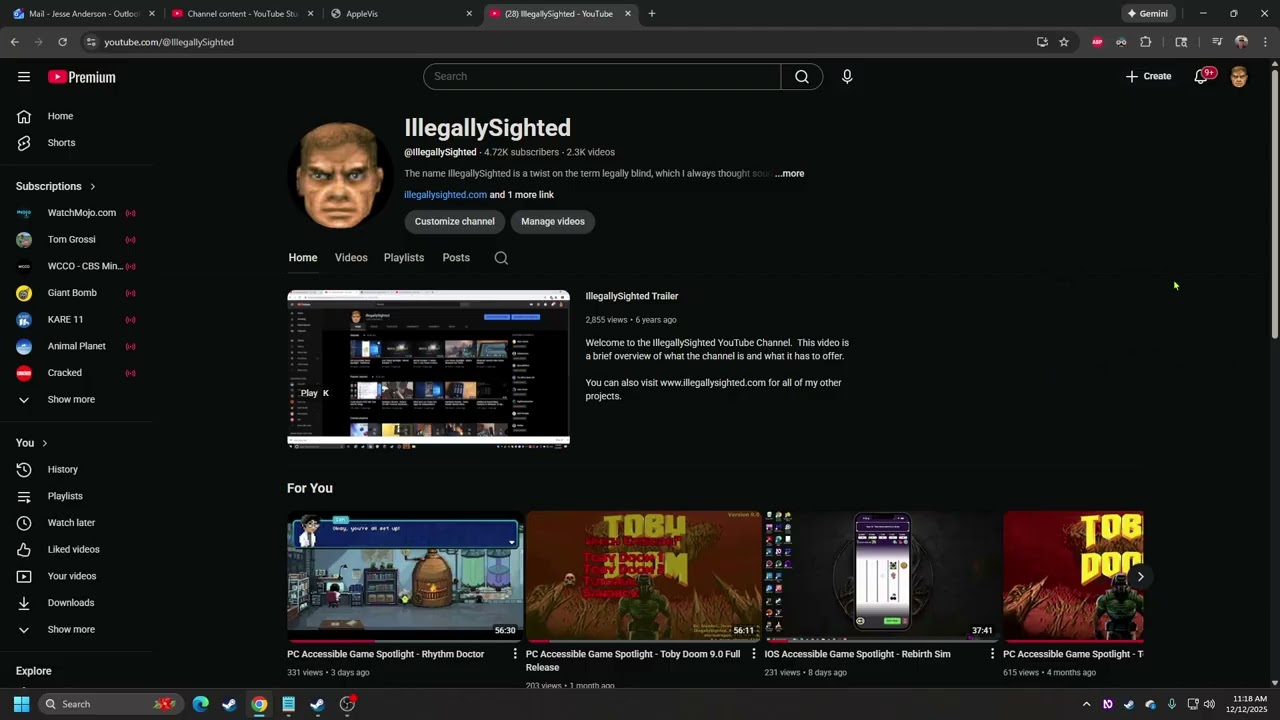Open the Chrome extensions puzzle icon
Image resolution: width=1280 pixels, height=720 pixels.
[1146, 42]
